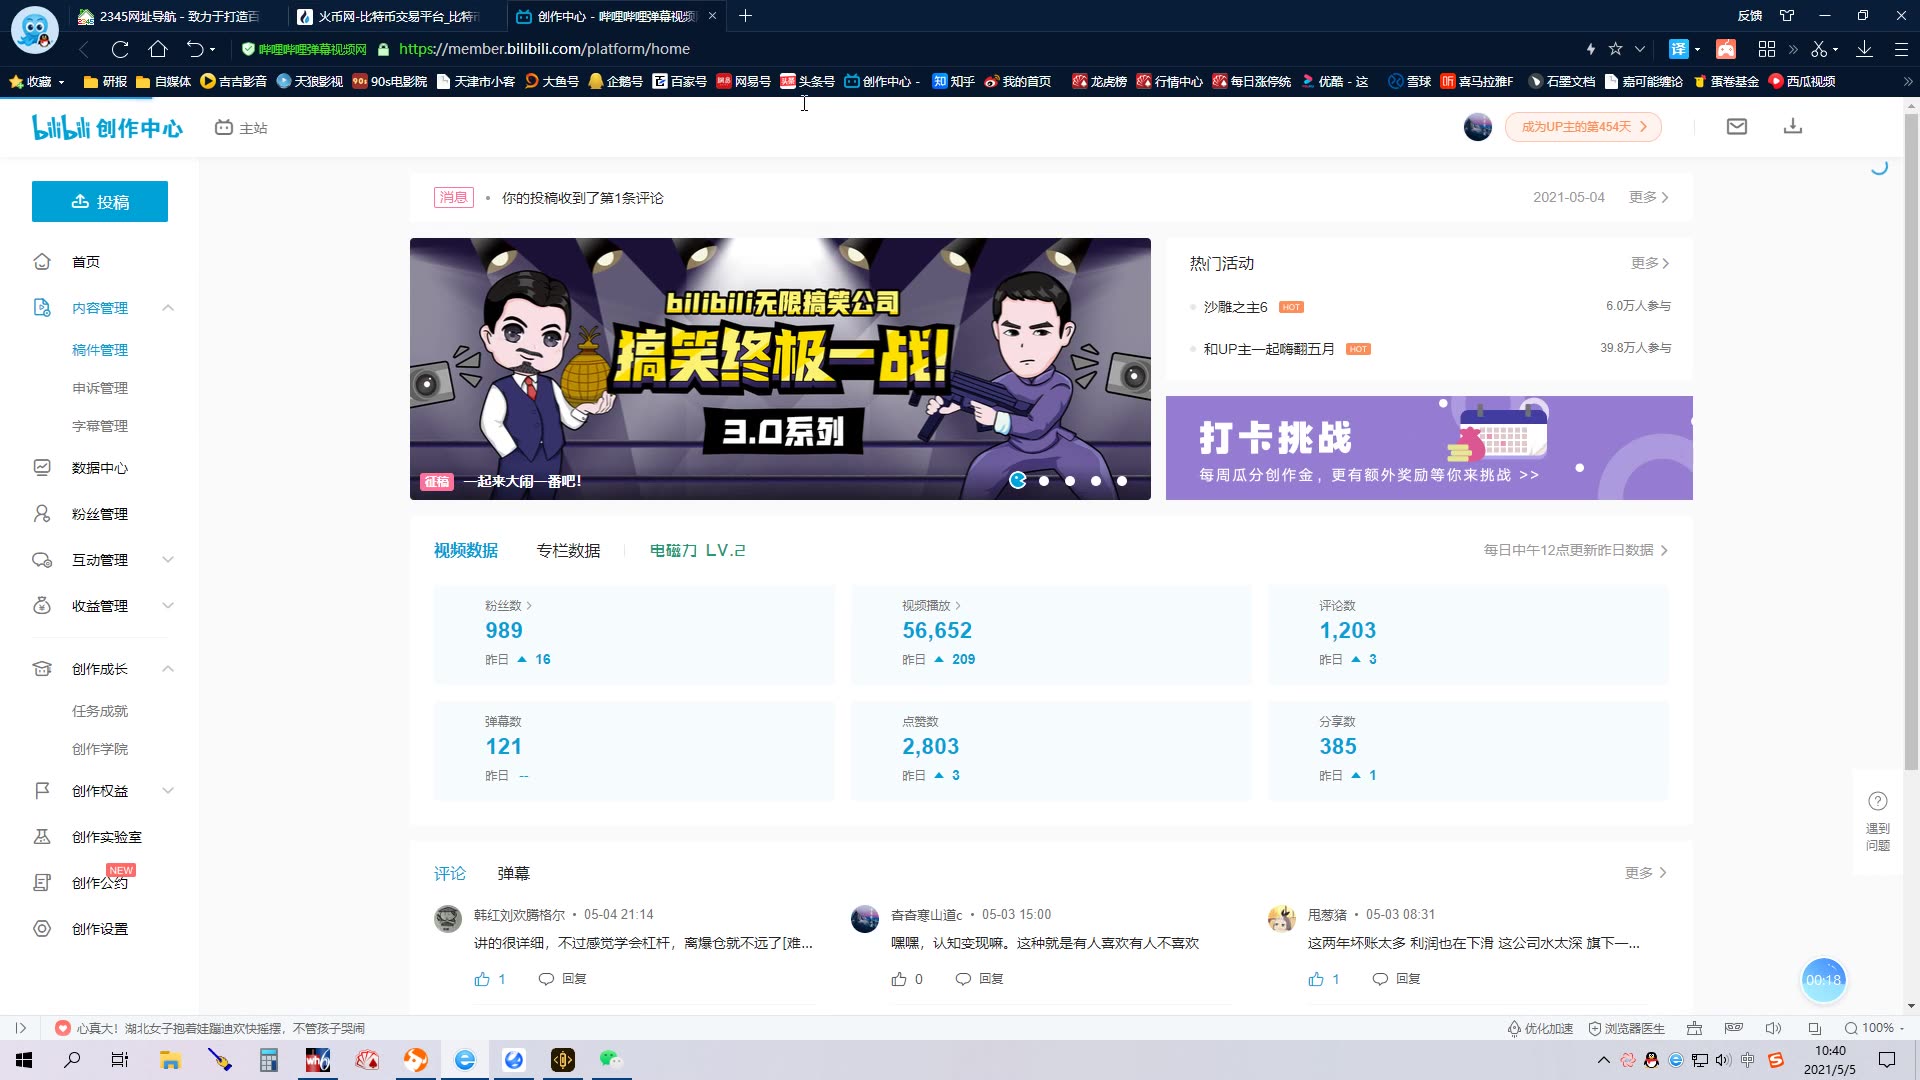Open 字幕管理 in sidebar
This screenshot has height=1080, width=1920.
(100, 426)
